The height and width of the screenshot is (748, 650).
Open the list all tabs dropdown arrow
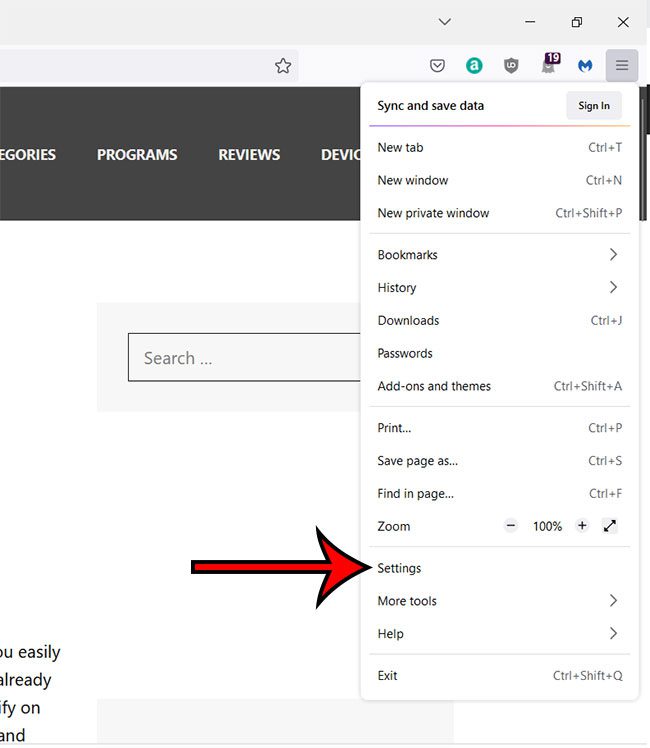pos(444,22)
